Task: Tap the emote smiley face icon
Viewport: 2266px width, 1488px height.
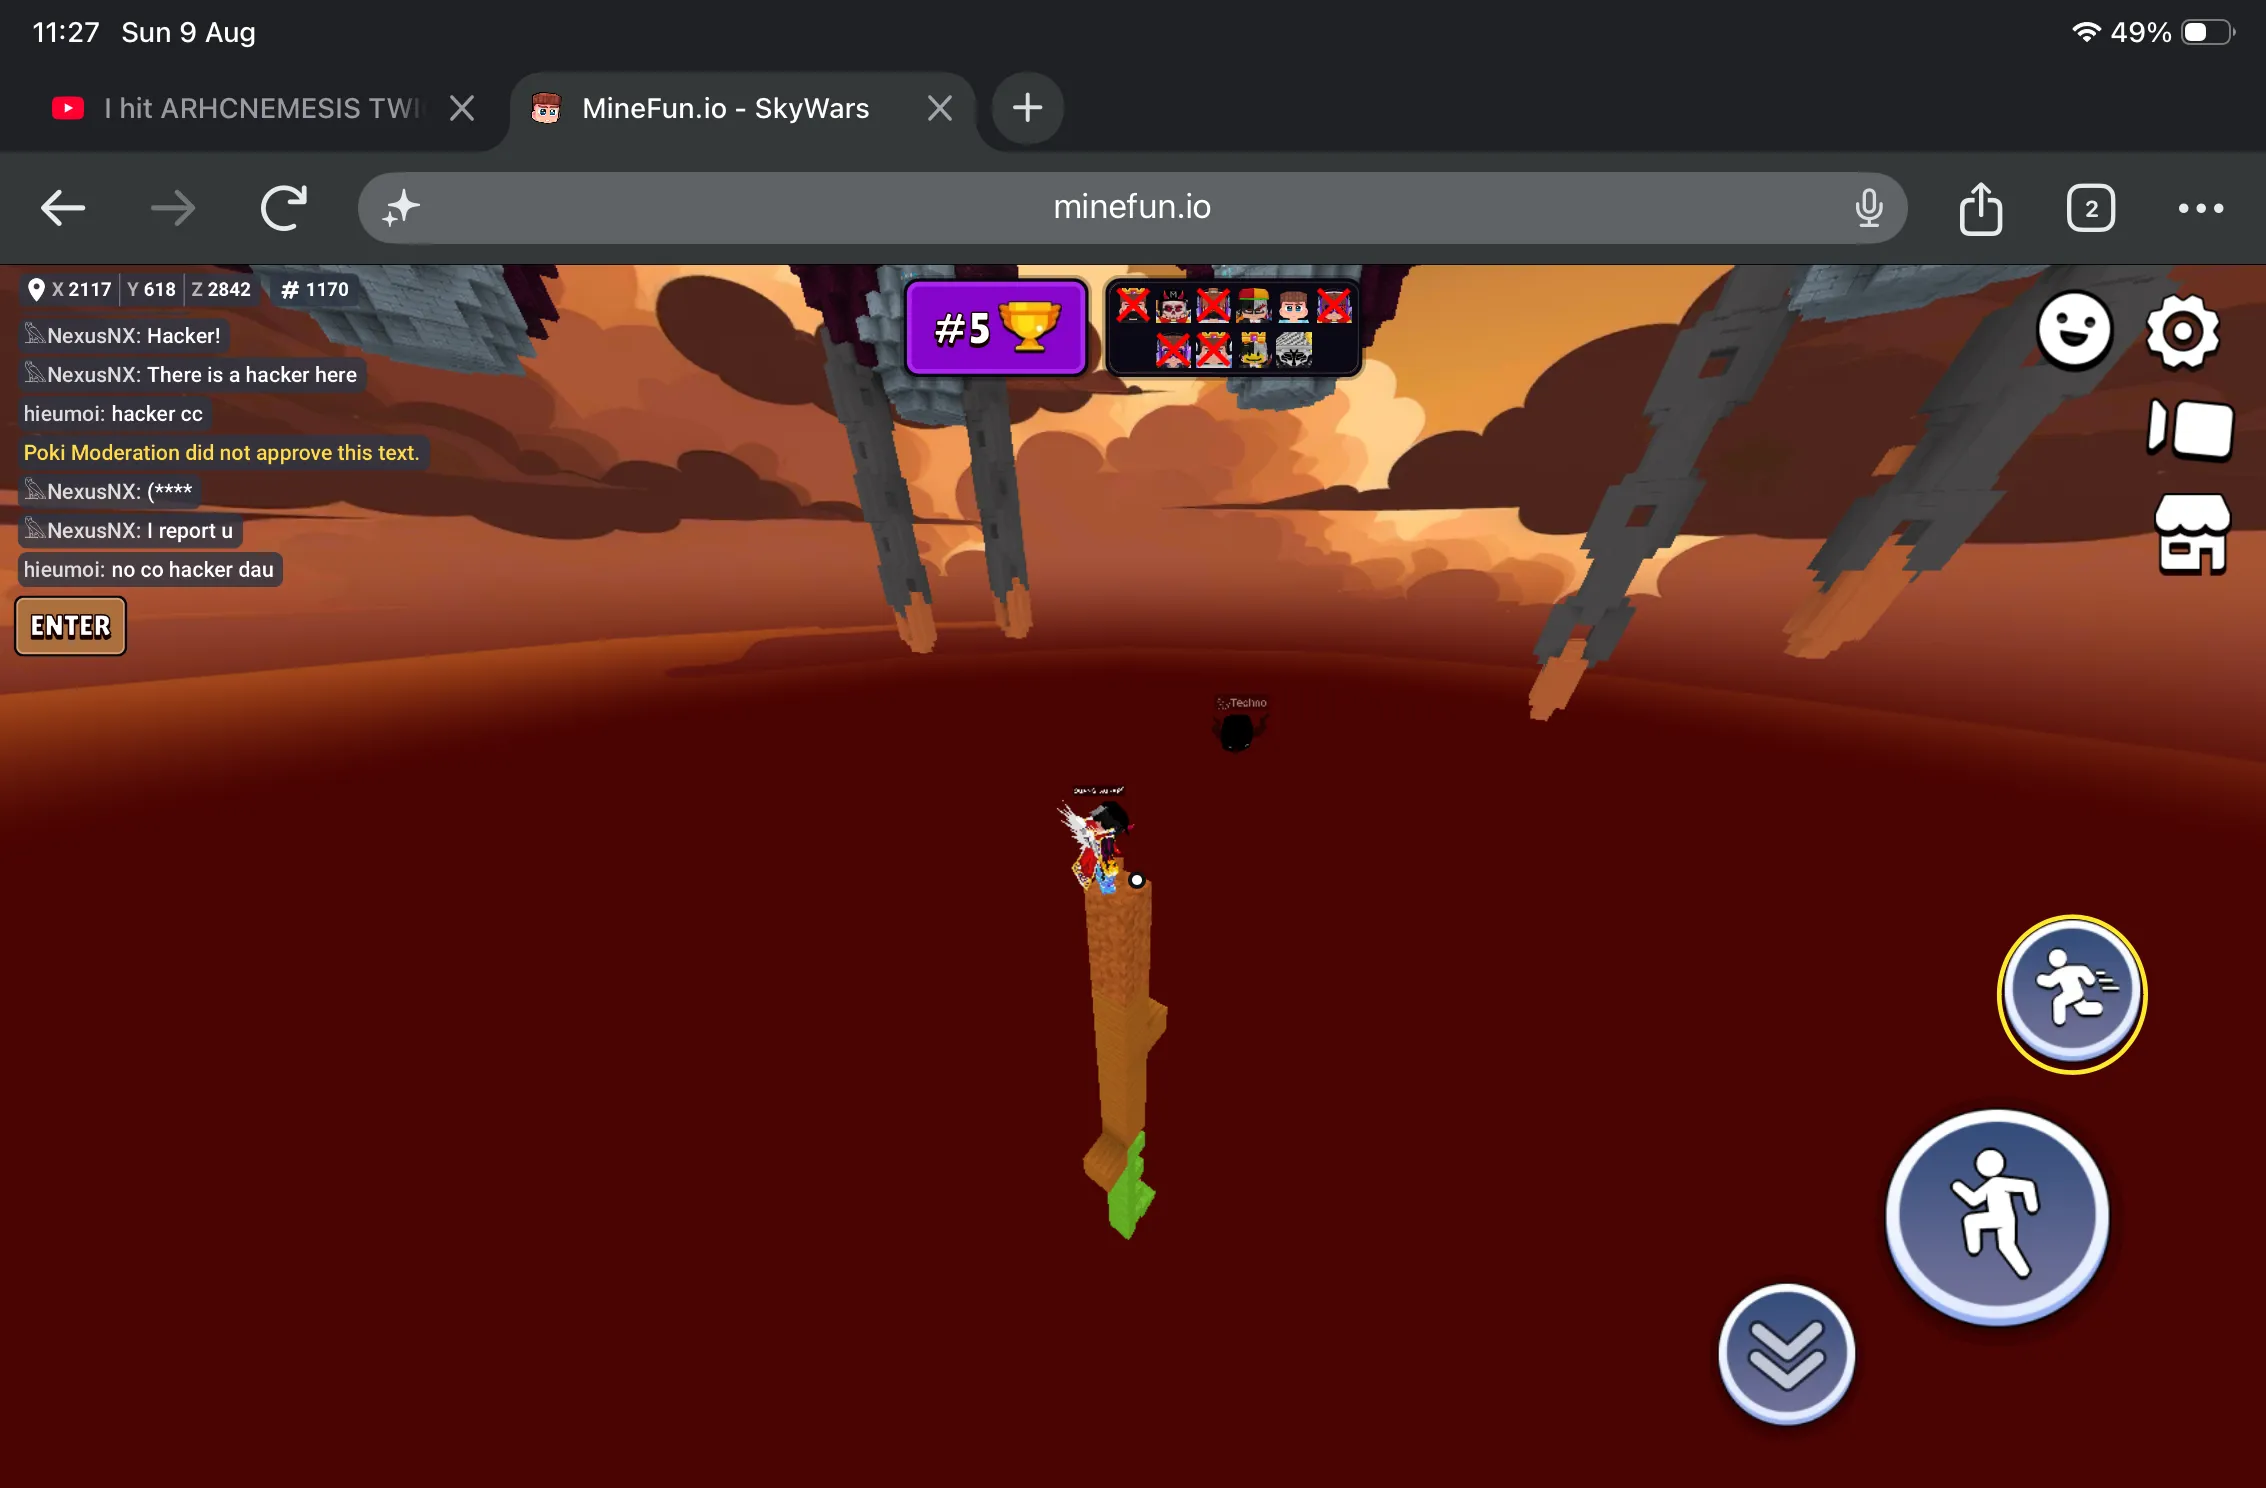Action: click(2074, 330)
